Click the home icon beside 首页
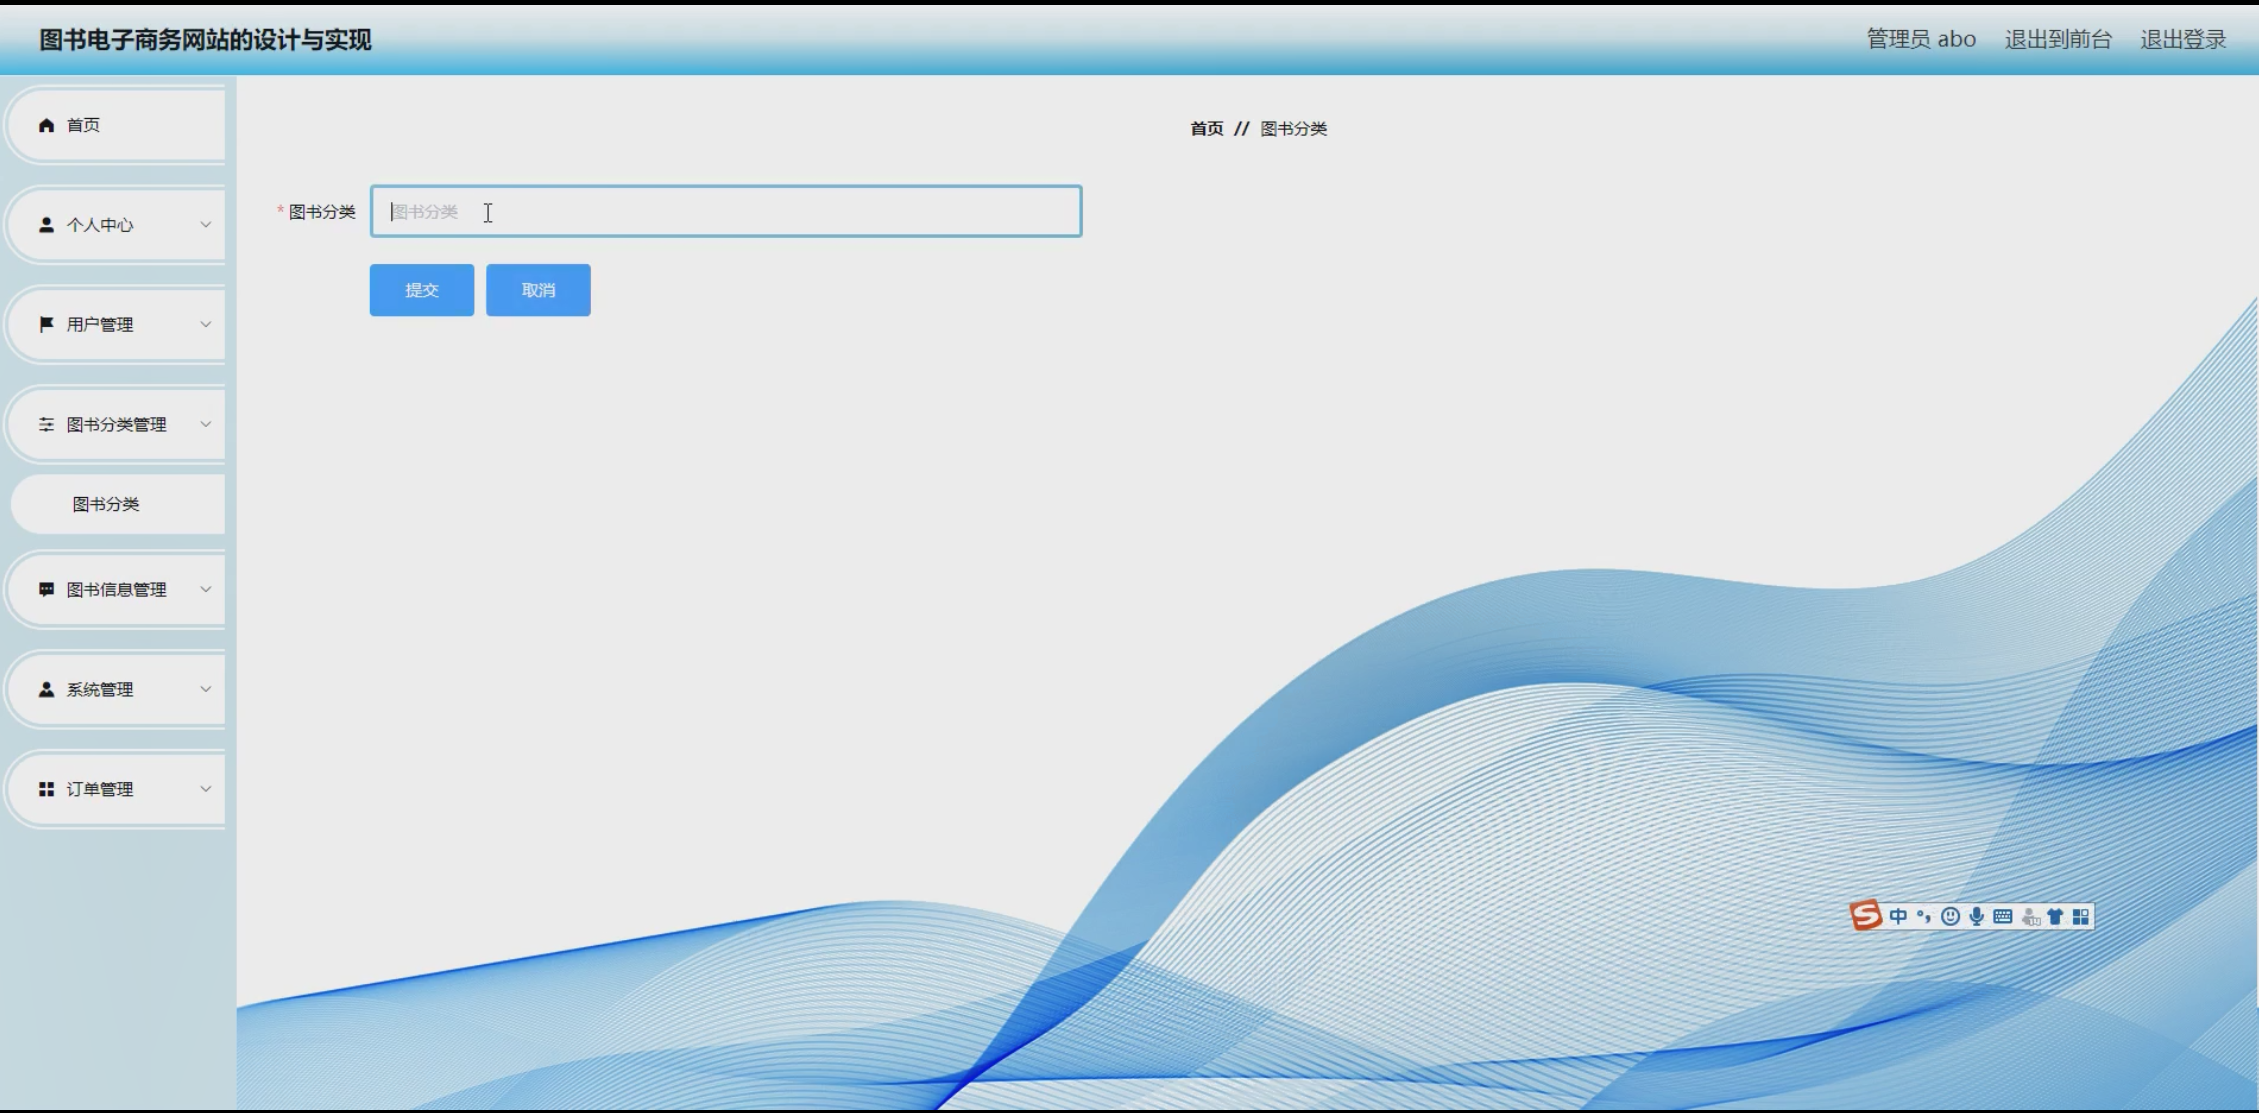The image size is (2259, 1113). 46,125
